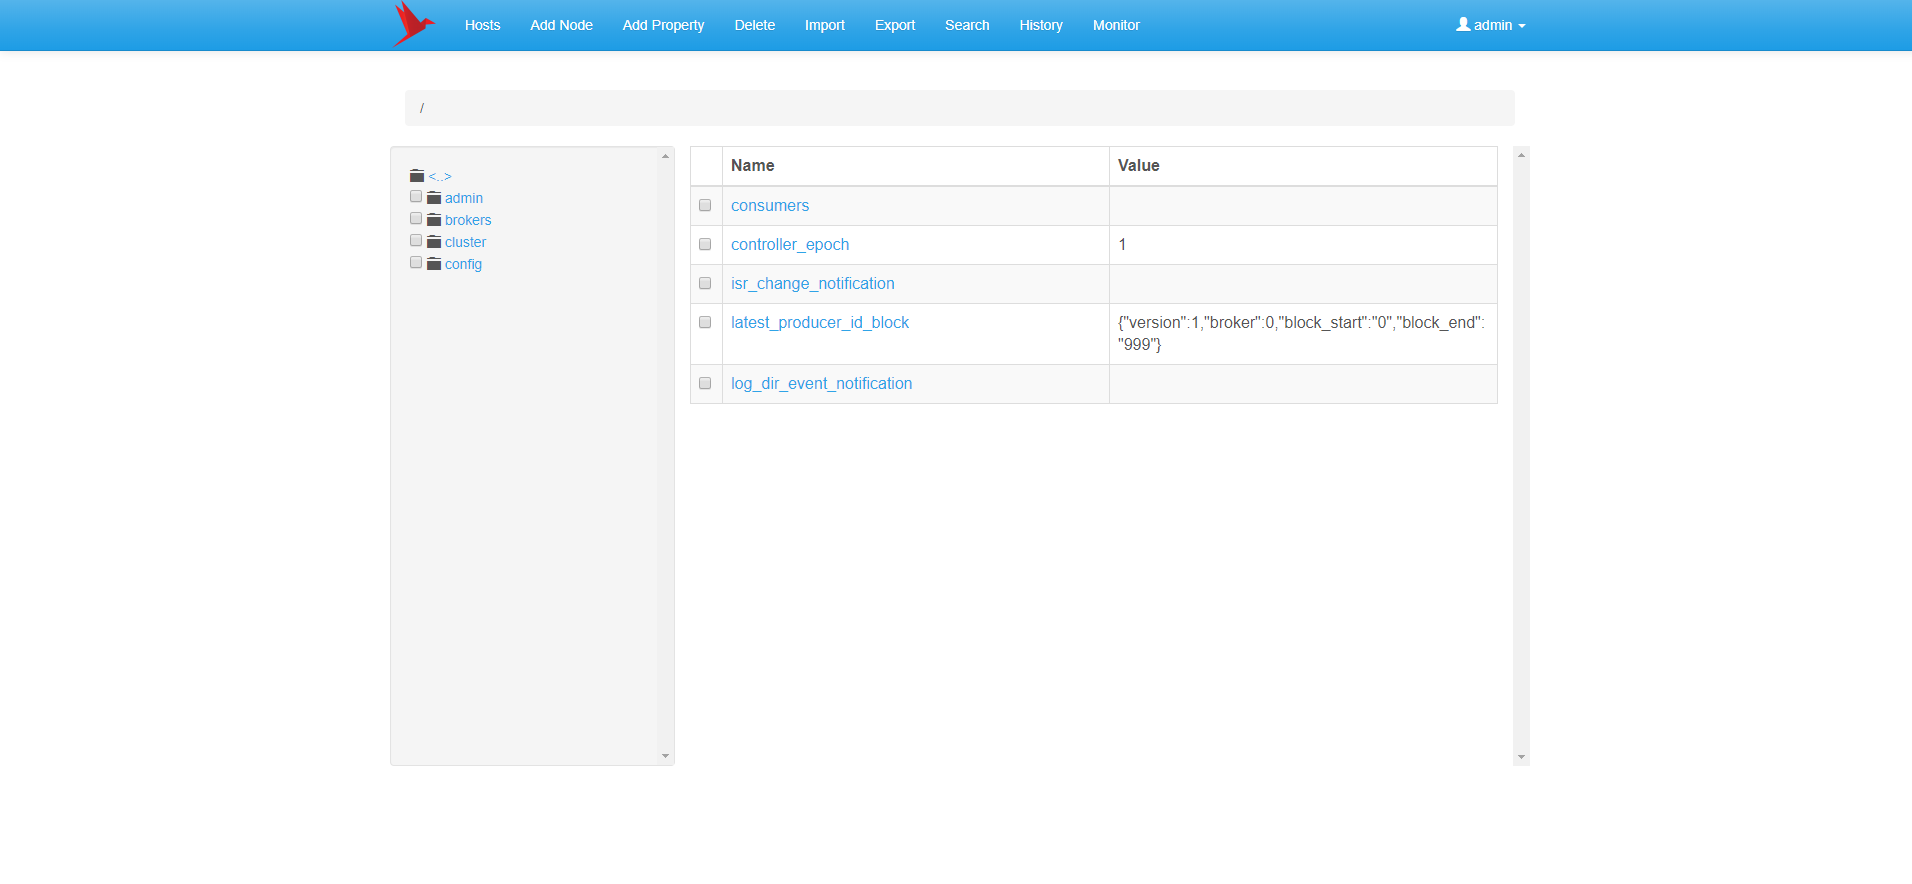The width and height of the screenshot is (1912, 884).
Task: Open the History page
Action: tap(1041, 25)
